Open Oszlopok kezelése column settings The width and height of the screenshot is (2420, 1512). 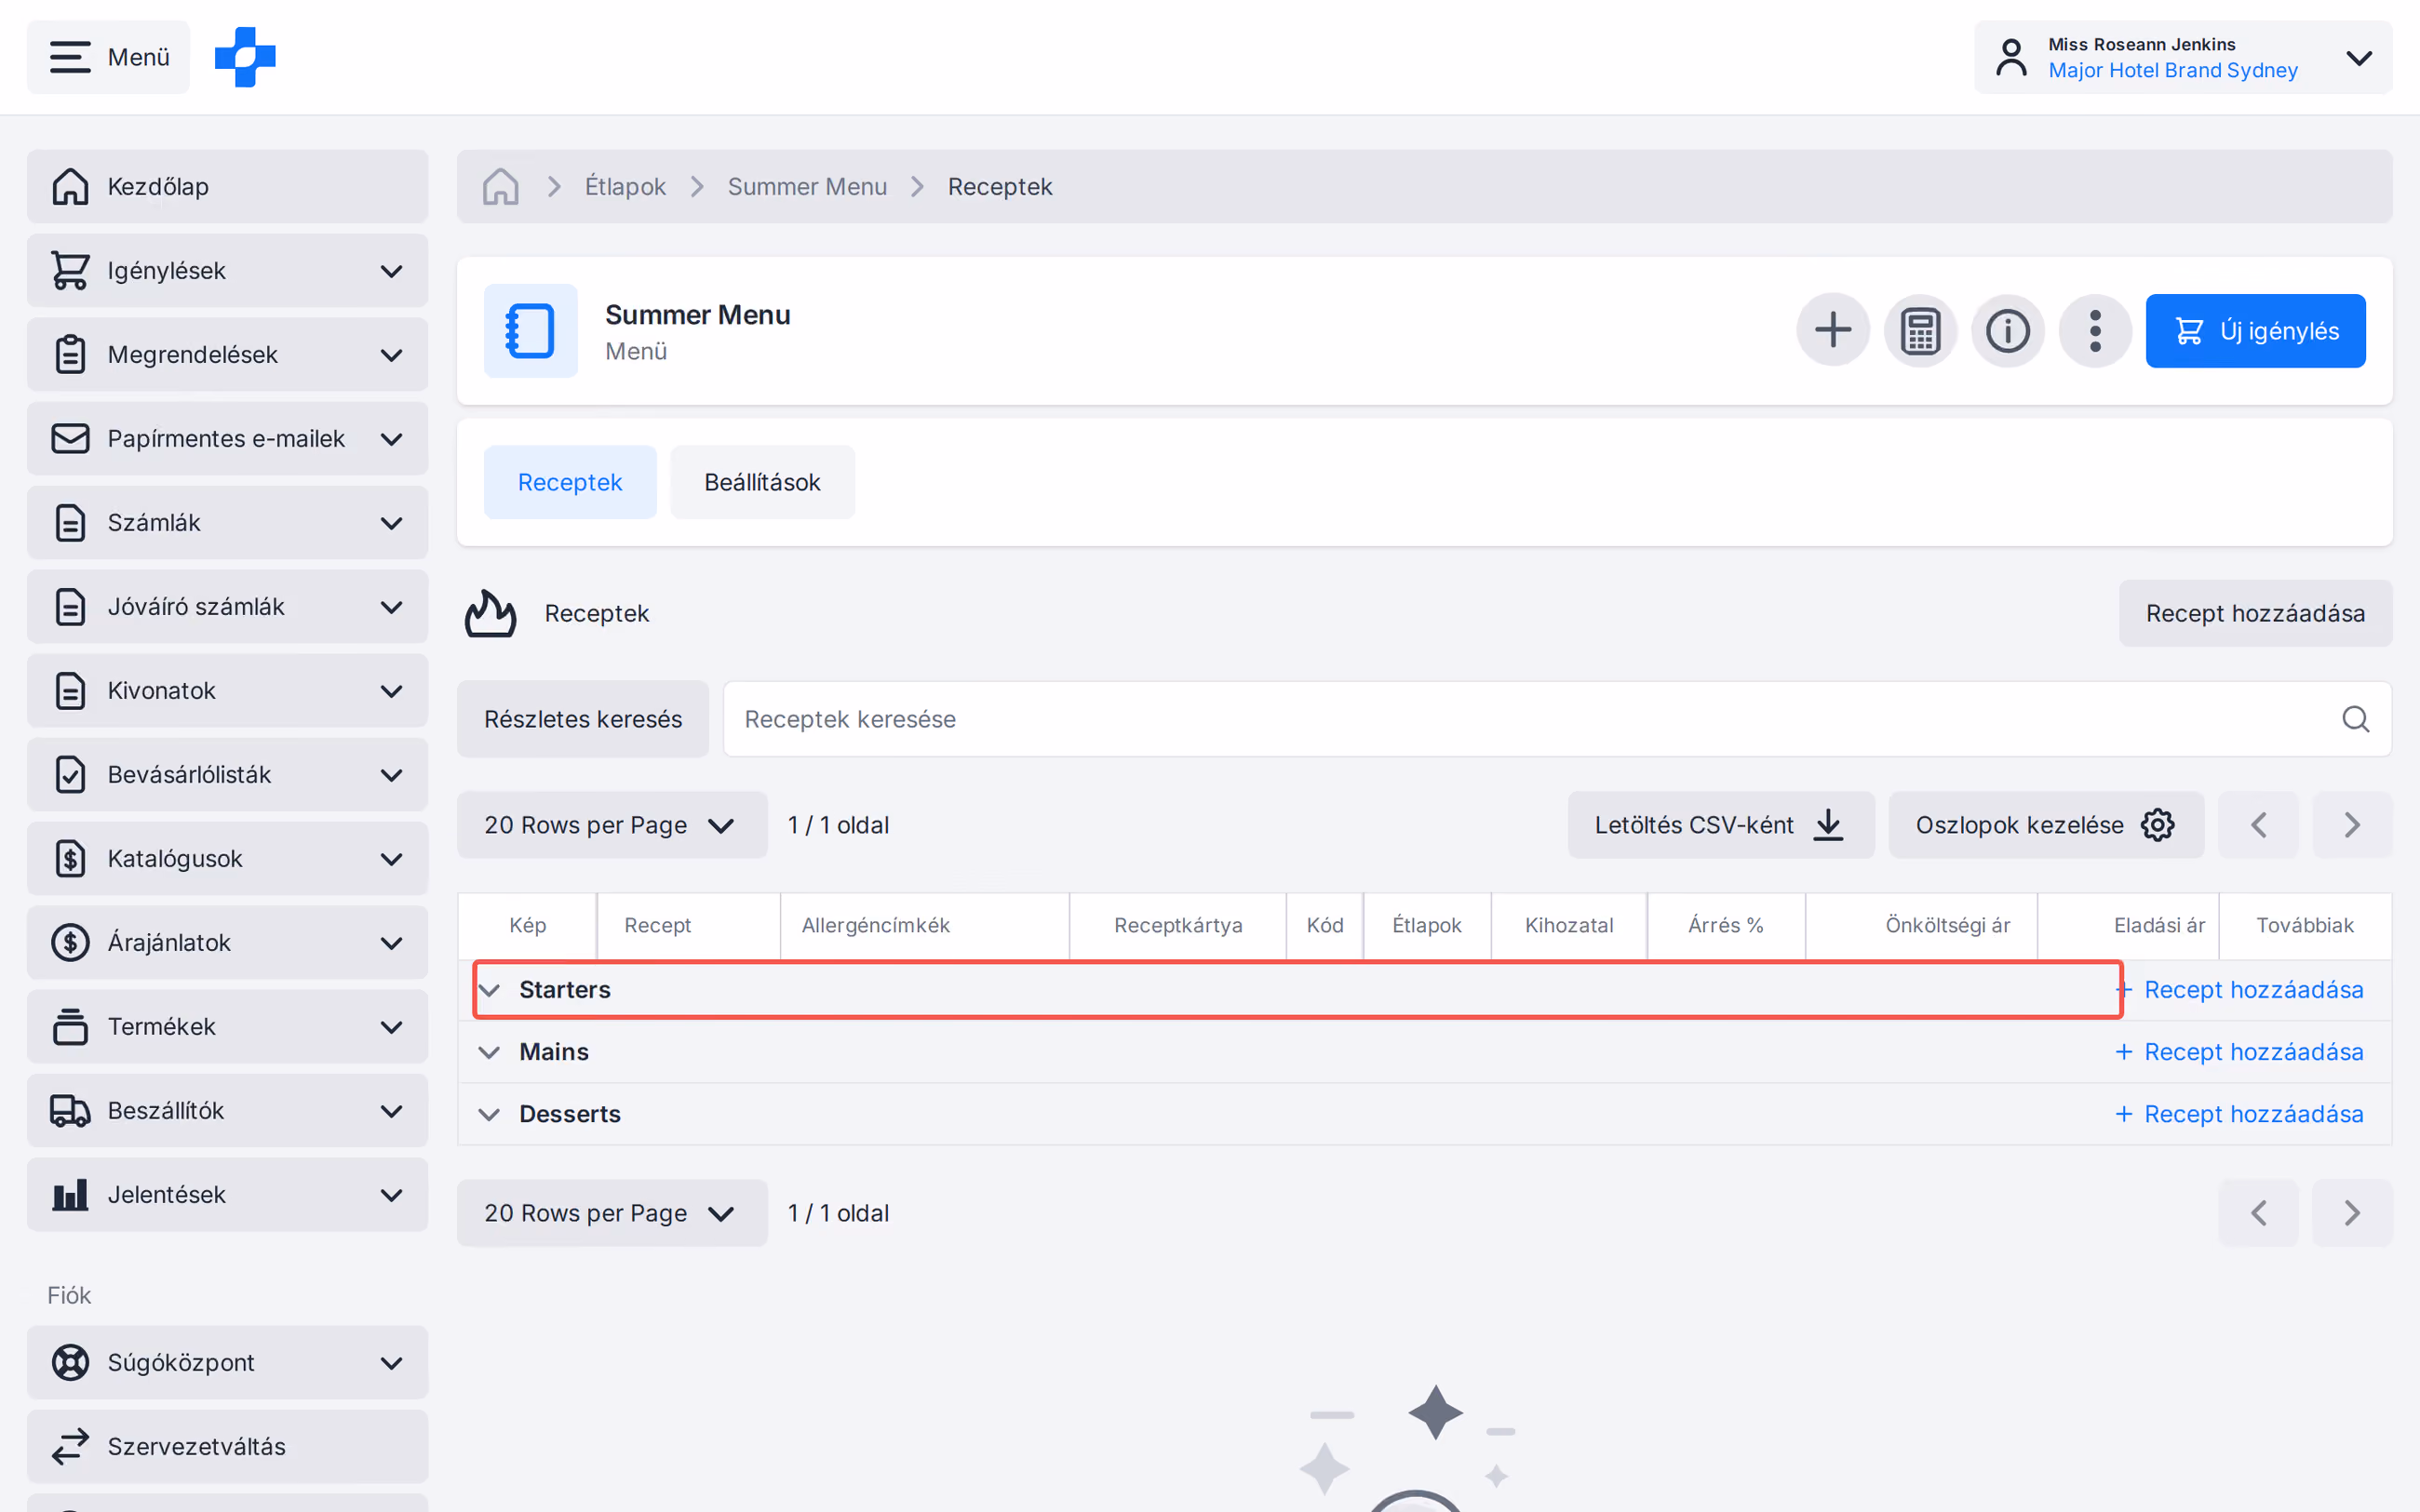point(2045,825)
